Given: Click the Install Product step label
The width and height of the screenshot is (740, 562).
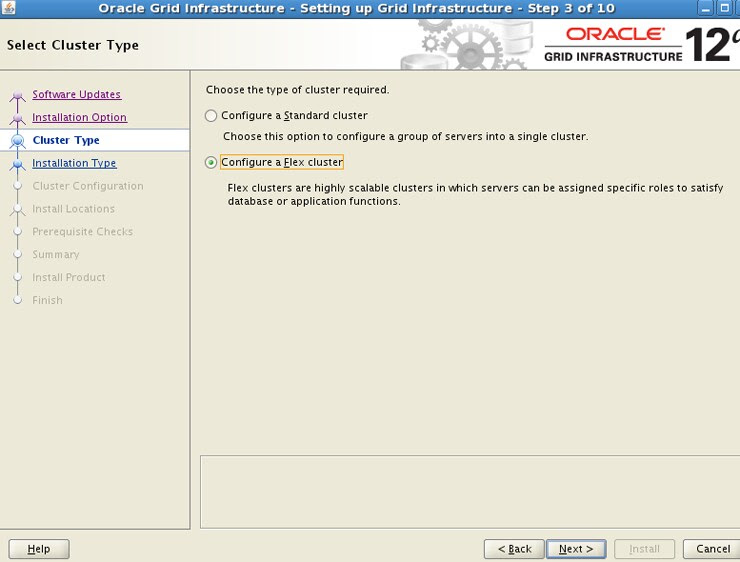Looking at the screenshot, I should click(x=69, y=277).
